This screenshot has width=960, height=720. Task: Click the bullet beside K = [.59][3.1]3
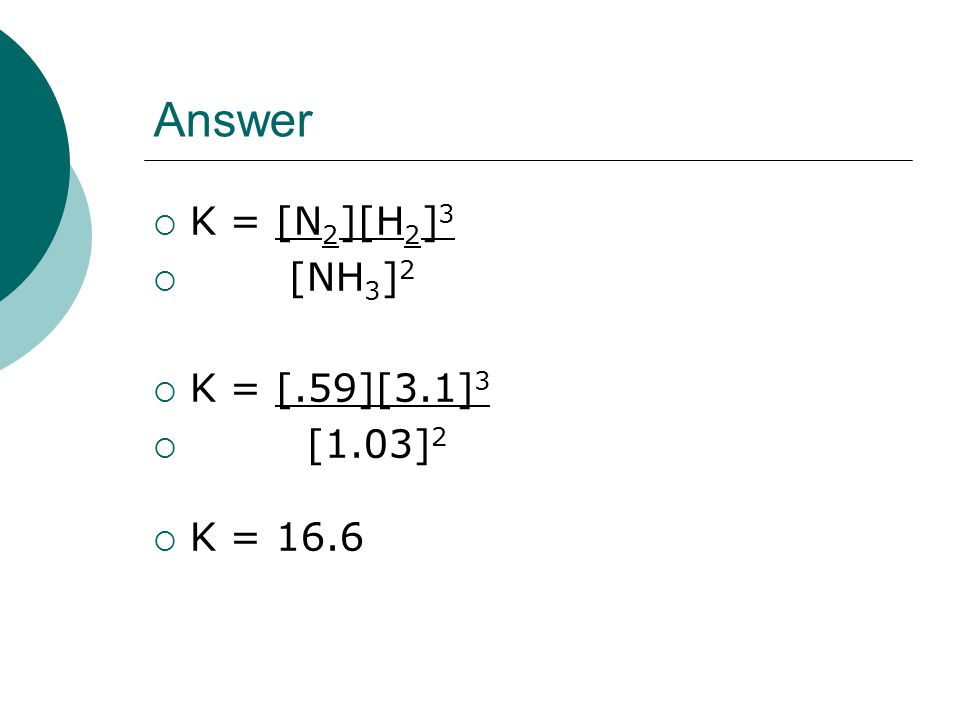[x=165, y=392]
